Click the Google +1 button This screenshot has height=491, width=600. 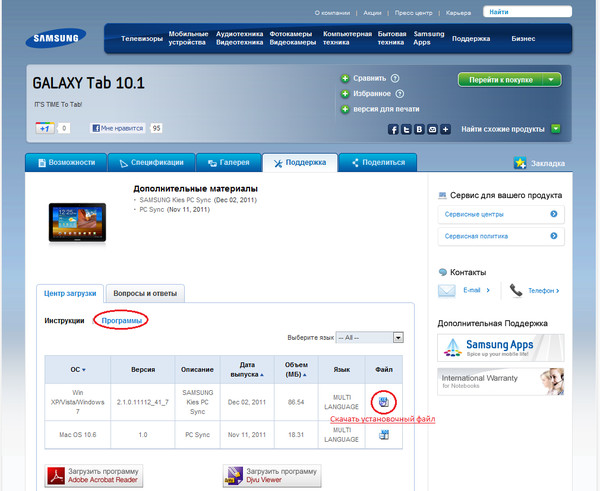click(x=45, y=128)
